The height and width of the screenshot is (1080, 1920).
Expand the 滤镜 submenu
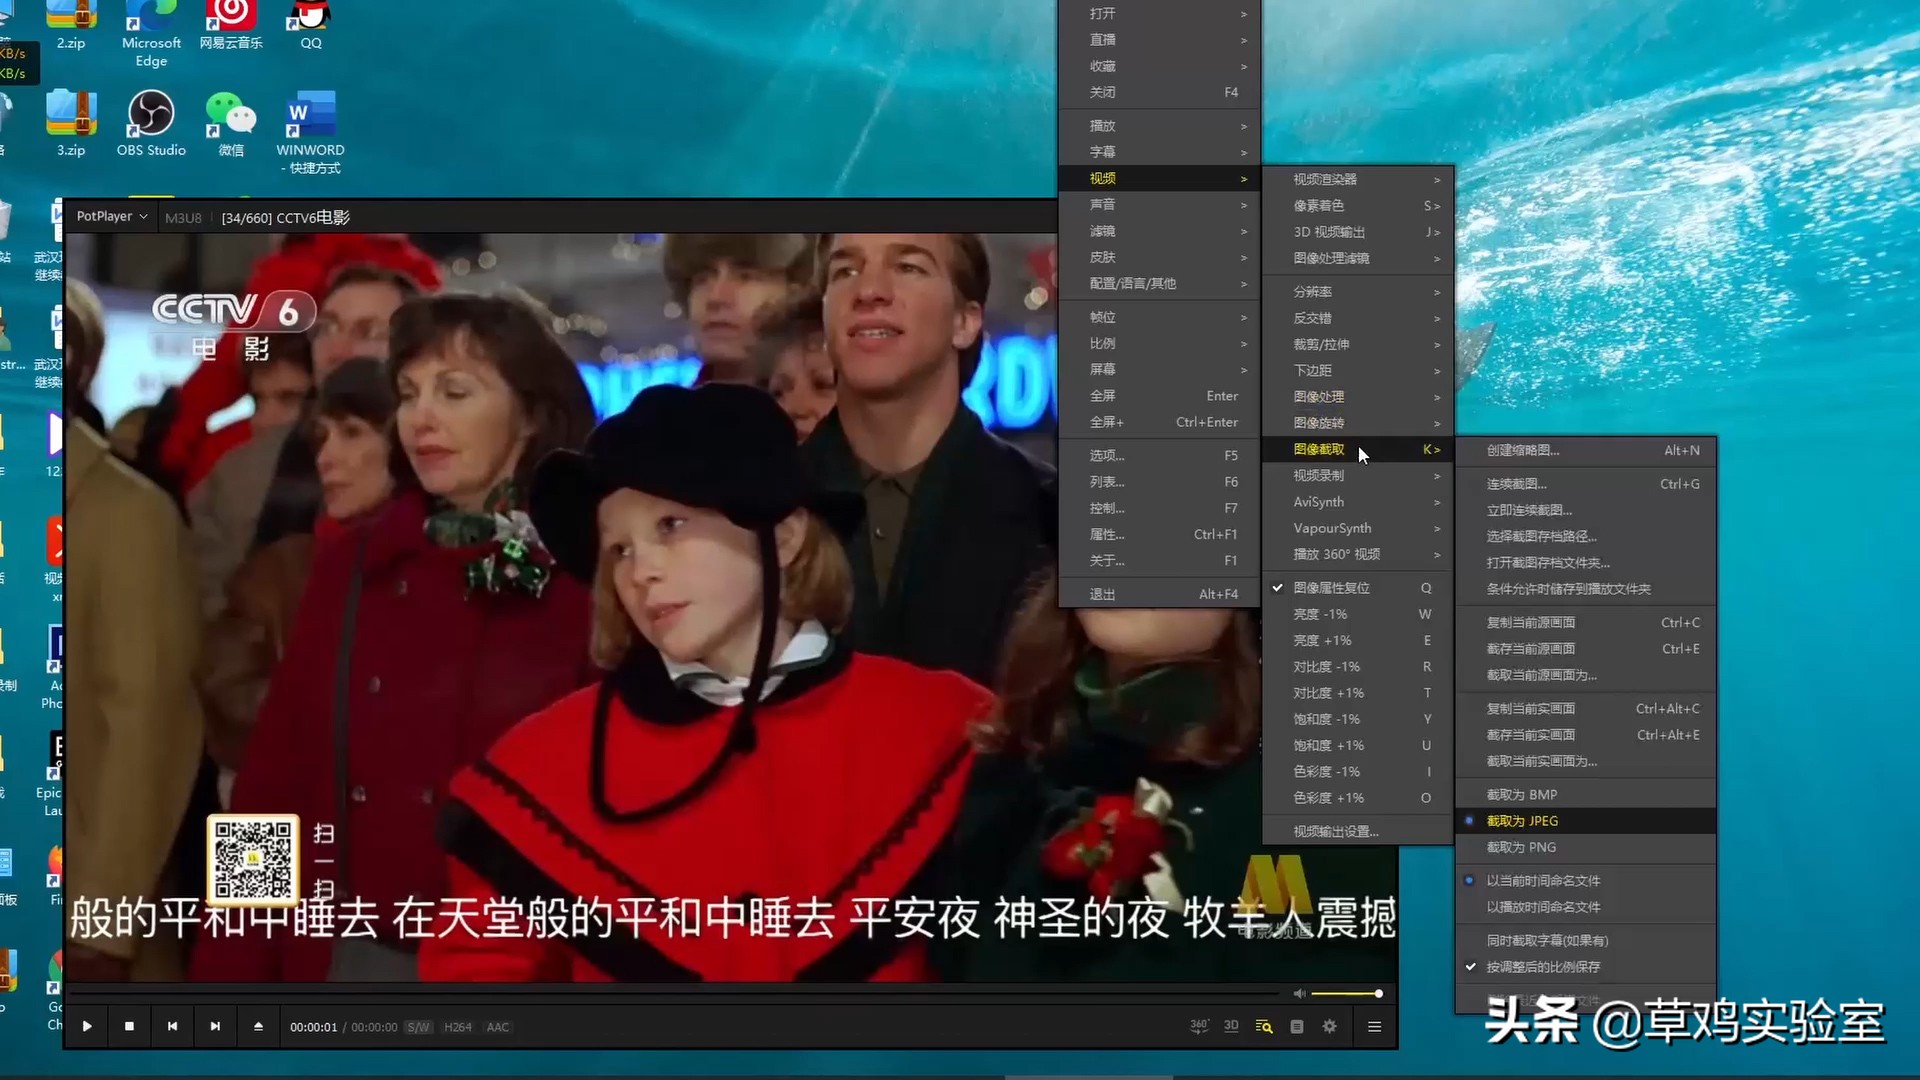click(x=1160, y=231)
